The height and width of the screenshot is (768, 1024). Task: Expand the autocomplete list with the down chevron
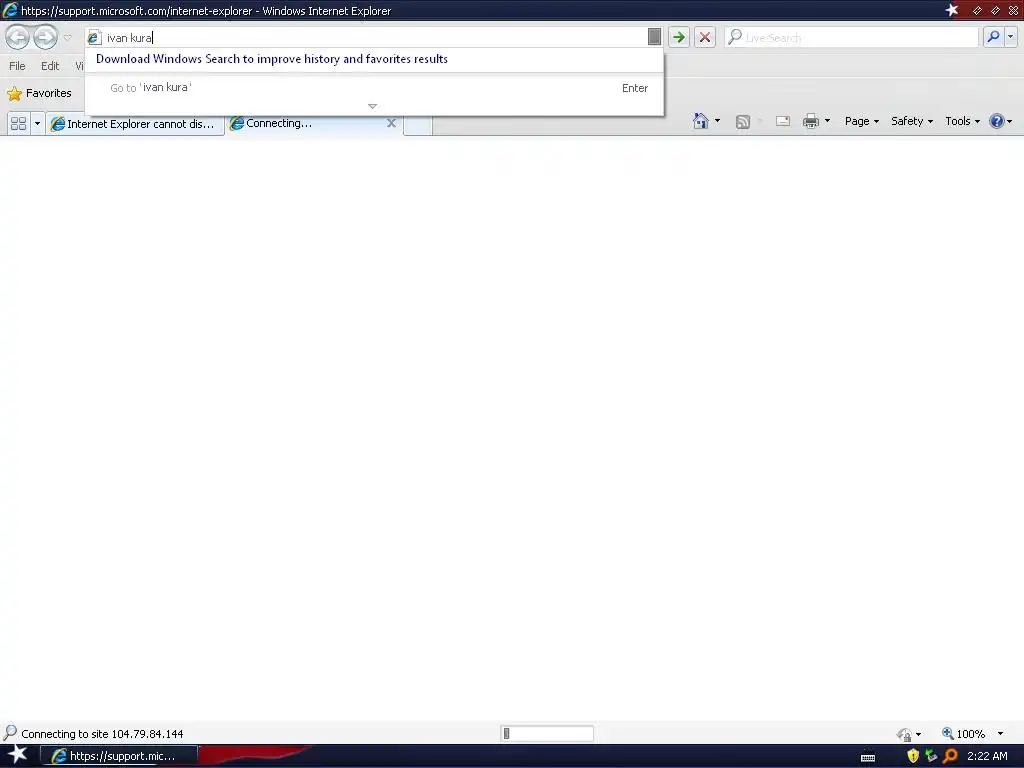[372, 106]
